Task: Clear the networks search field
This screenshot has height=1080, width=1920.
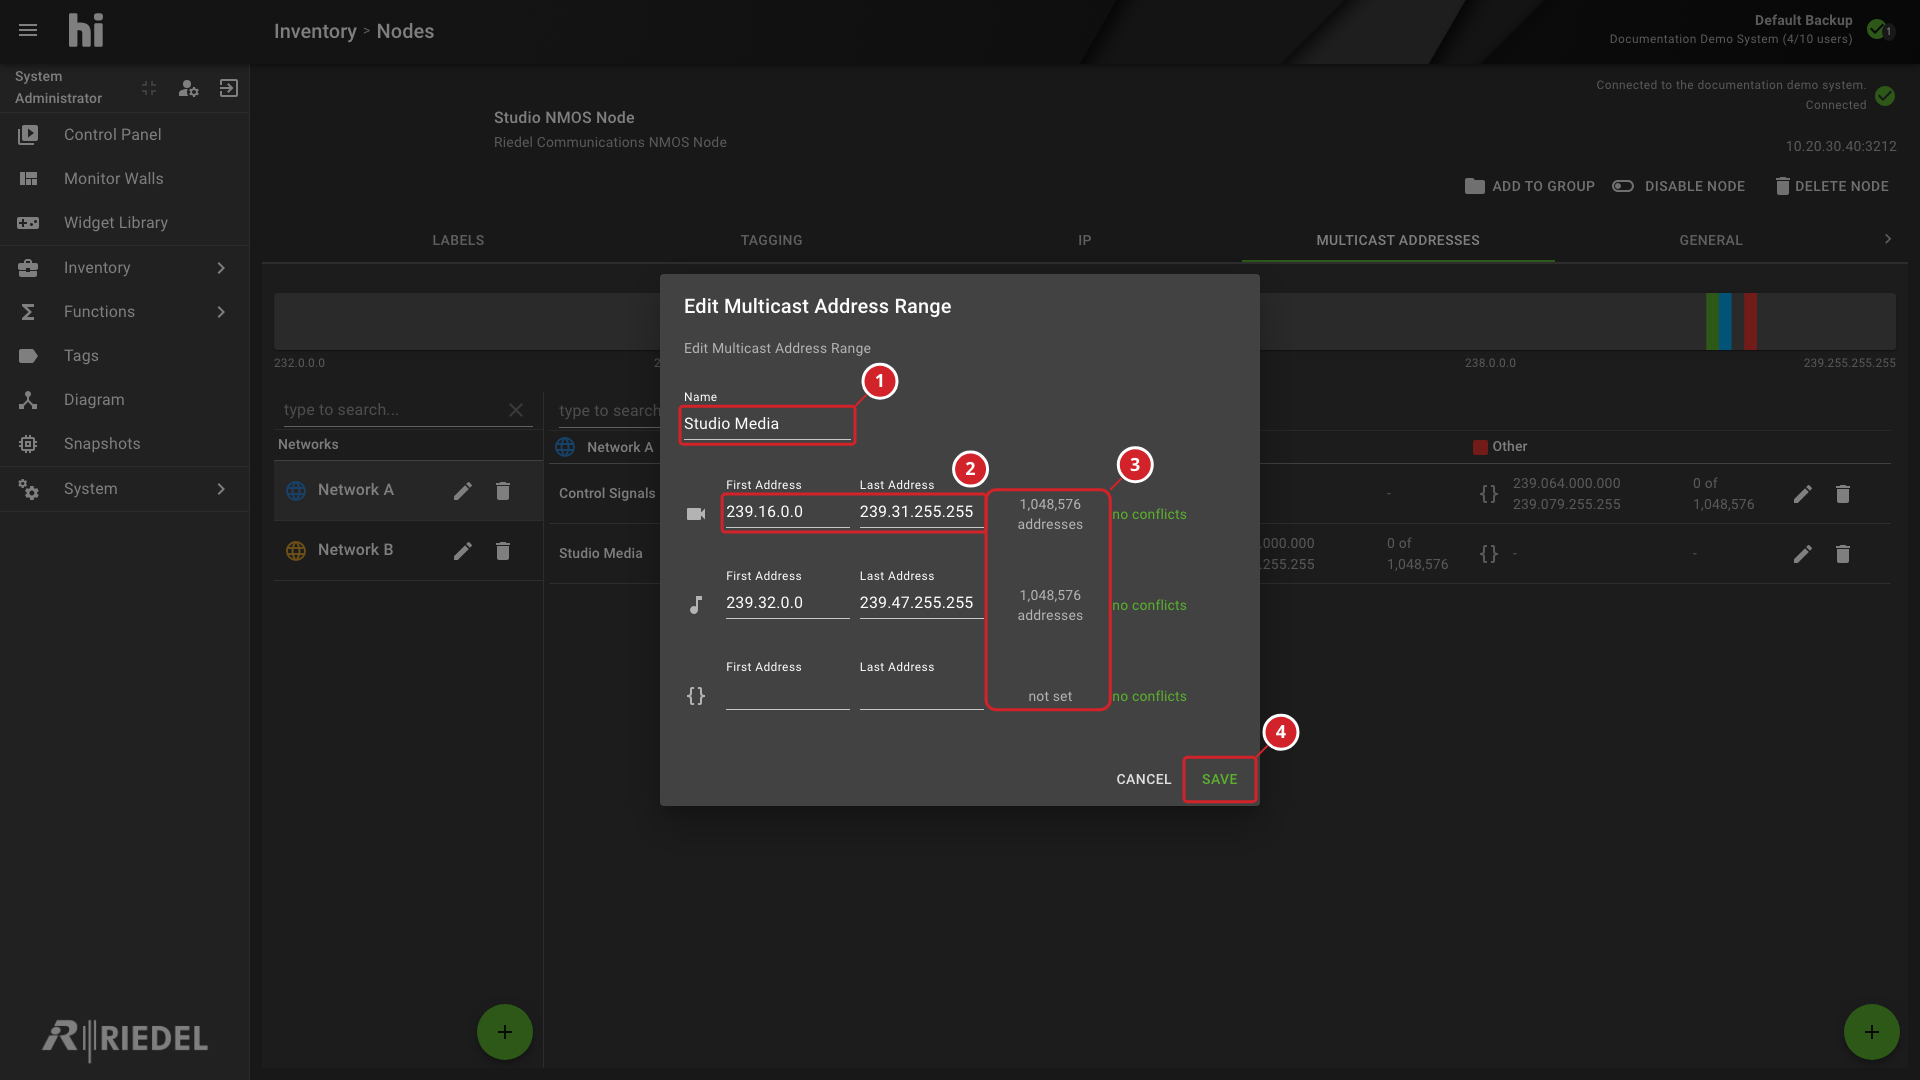Action: [516, 410]
